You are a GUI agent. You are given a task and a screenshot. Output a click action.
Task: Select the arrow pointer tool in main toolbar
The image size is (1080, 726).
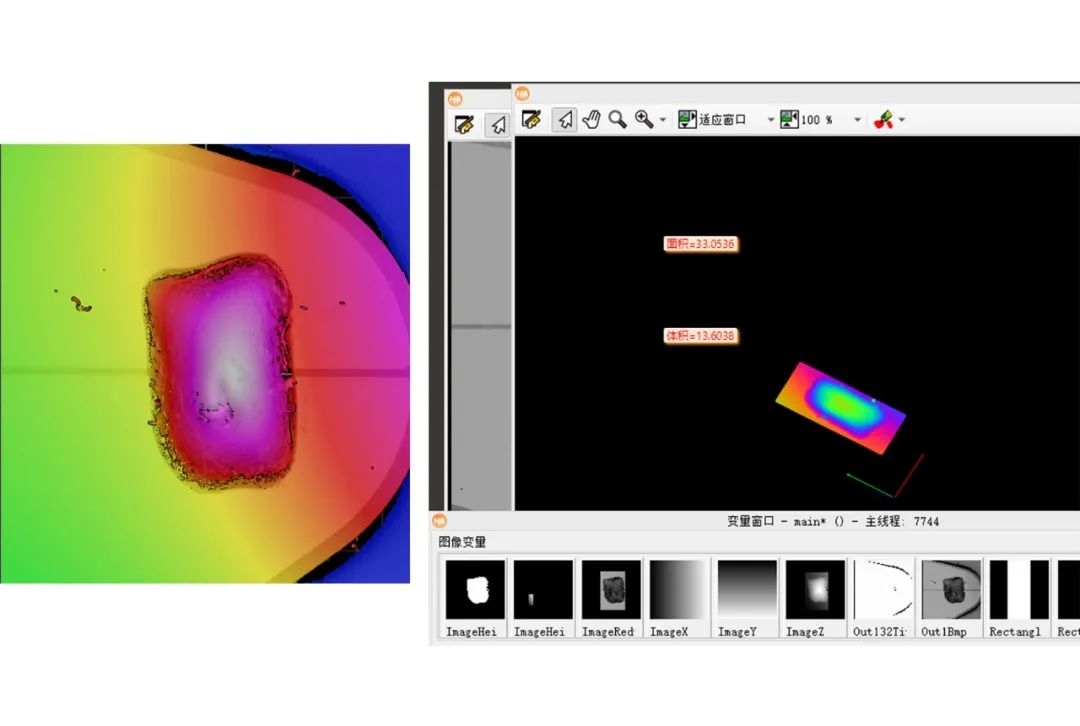(565, 120)
